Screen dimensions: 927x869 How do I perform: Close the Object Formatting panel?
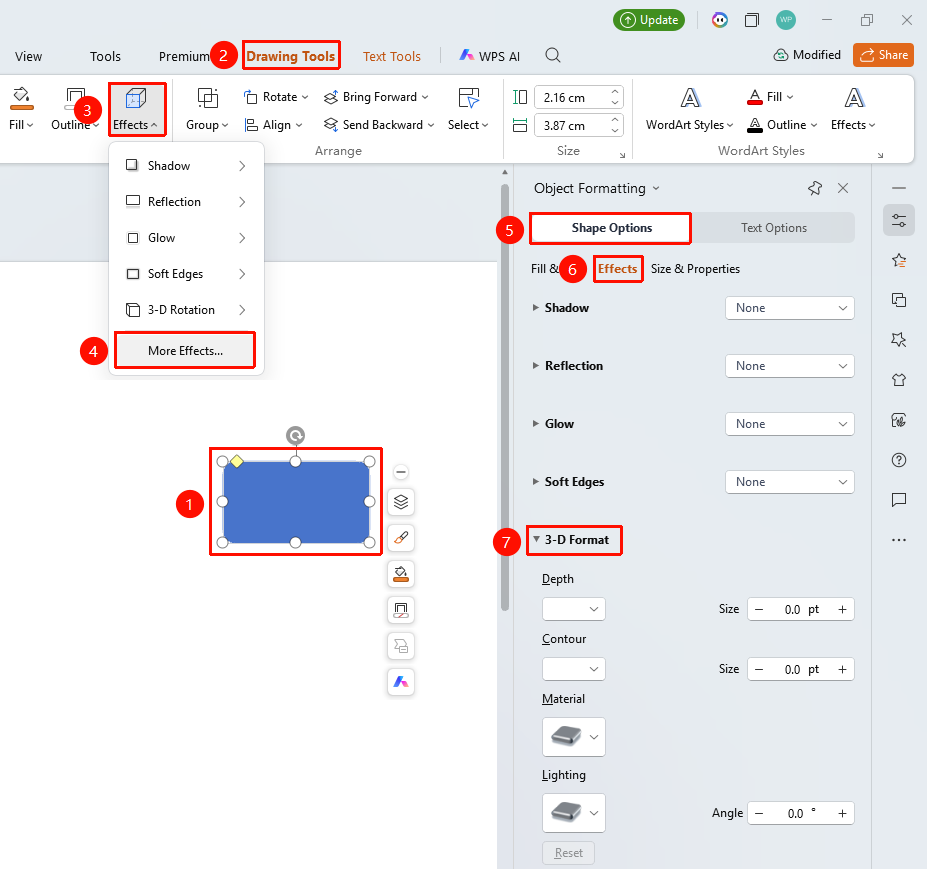843,188
